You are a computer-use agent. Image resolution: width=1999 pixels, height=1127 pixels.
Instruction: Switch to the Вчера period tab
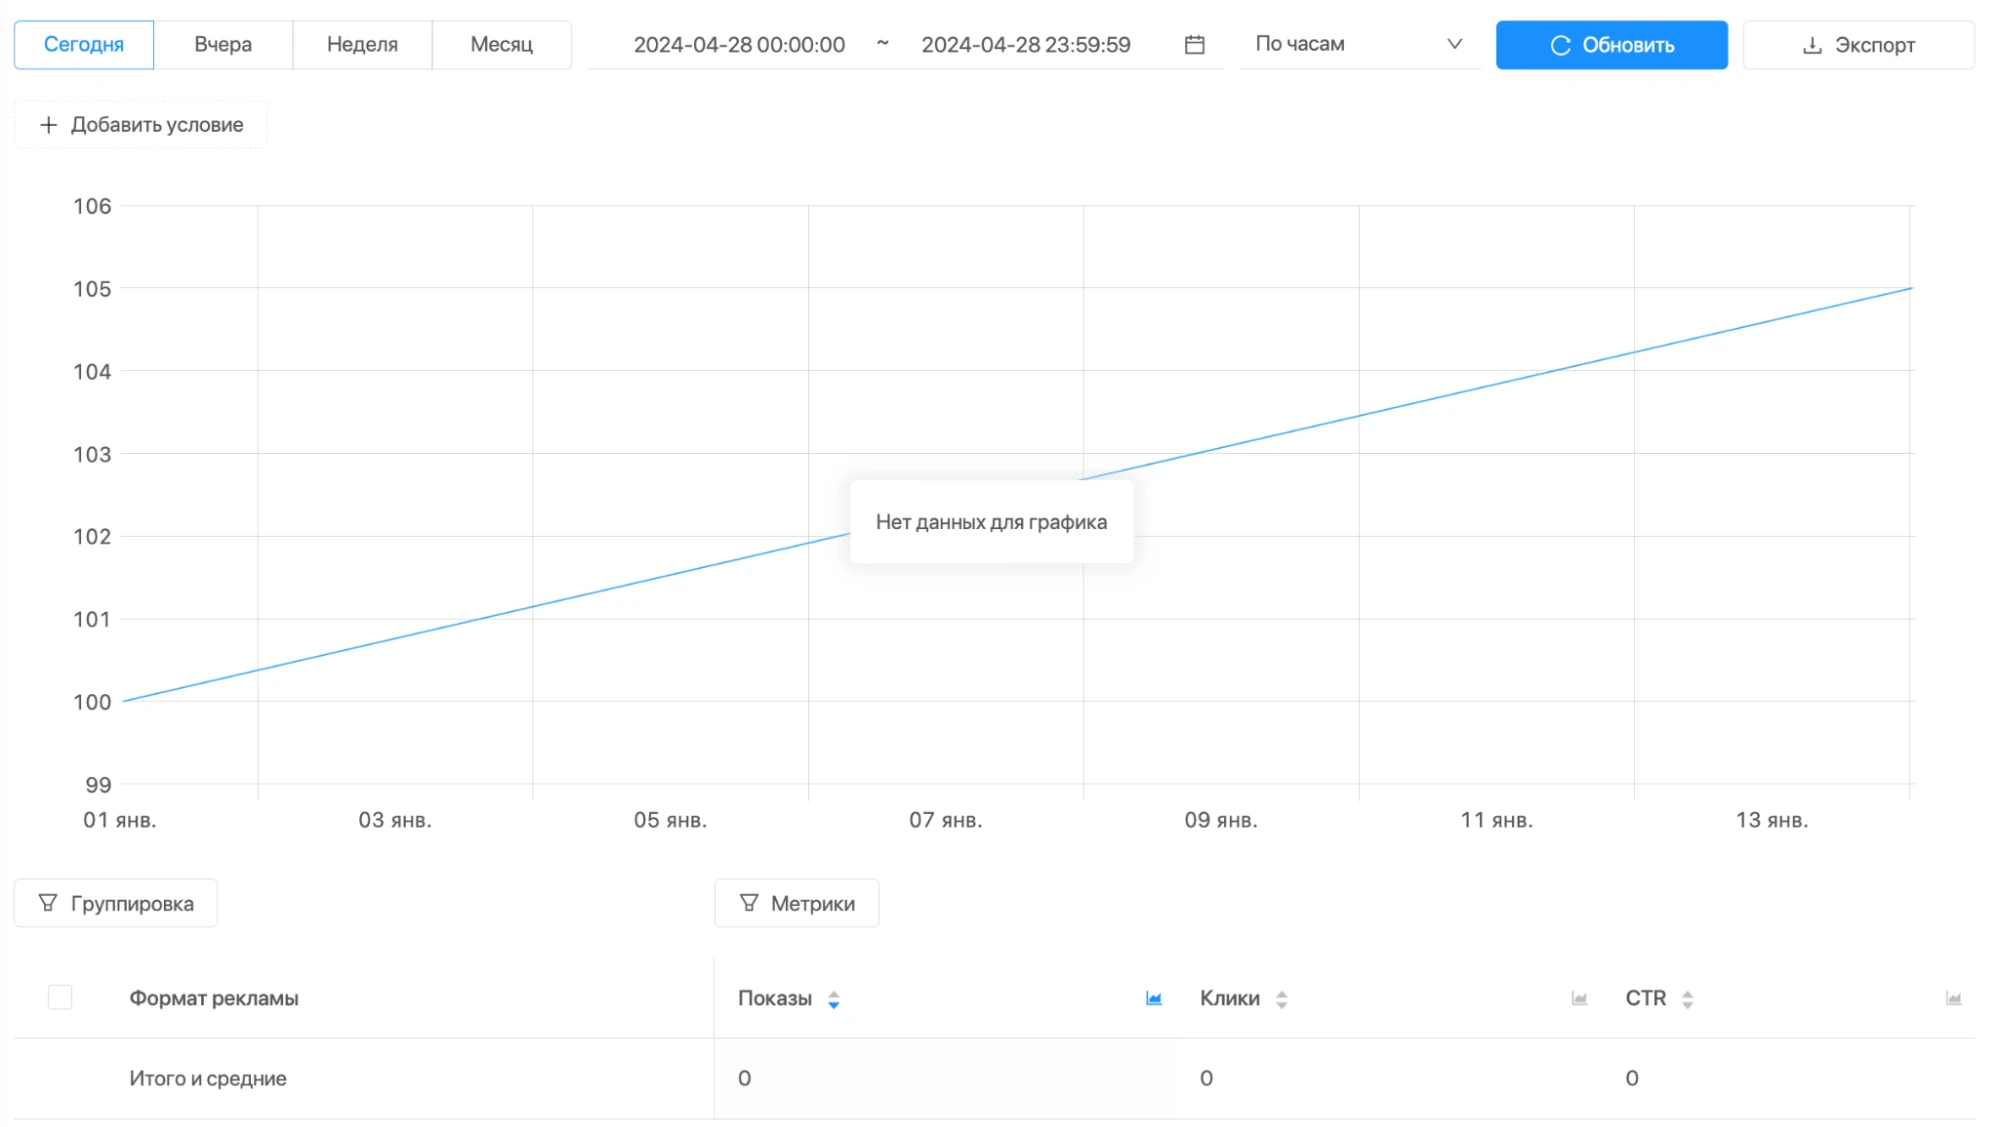(223, 45)
